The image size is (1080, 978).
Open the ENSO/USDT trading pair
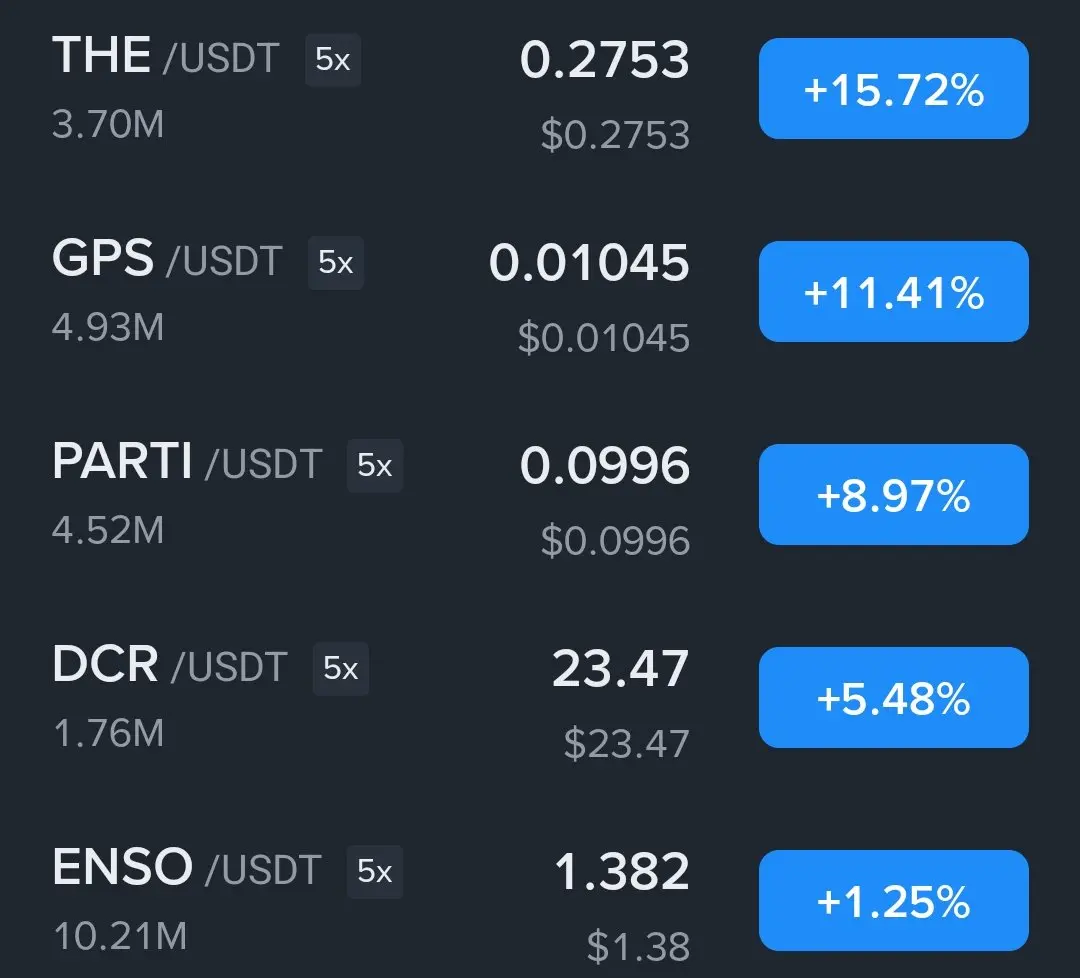[x=187, y=868]
